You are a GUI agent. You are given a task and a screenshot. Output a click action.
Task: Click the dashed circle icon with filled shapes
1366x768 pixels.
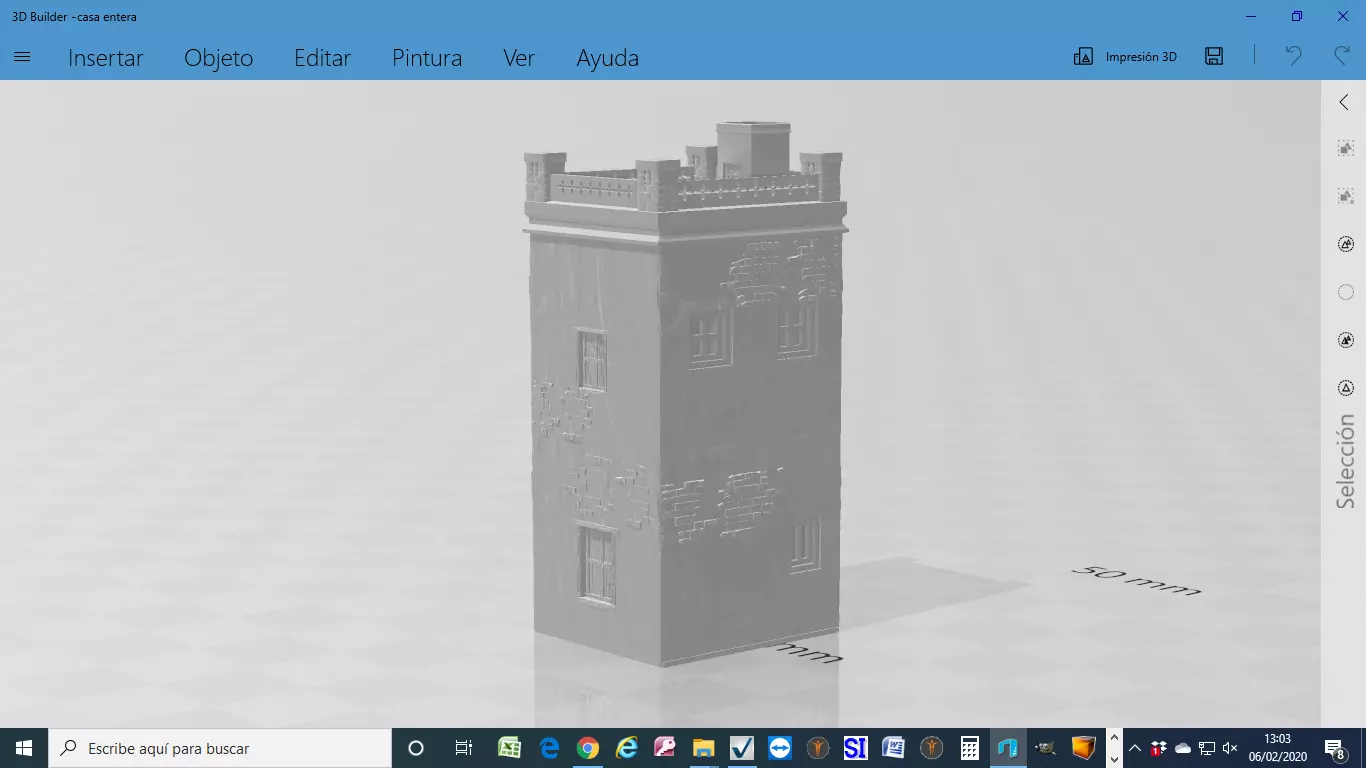pos(1346,340)
